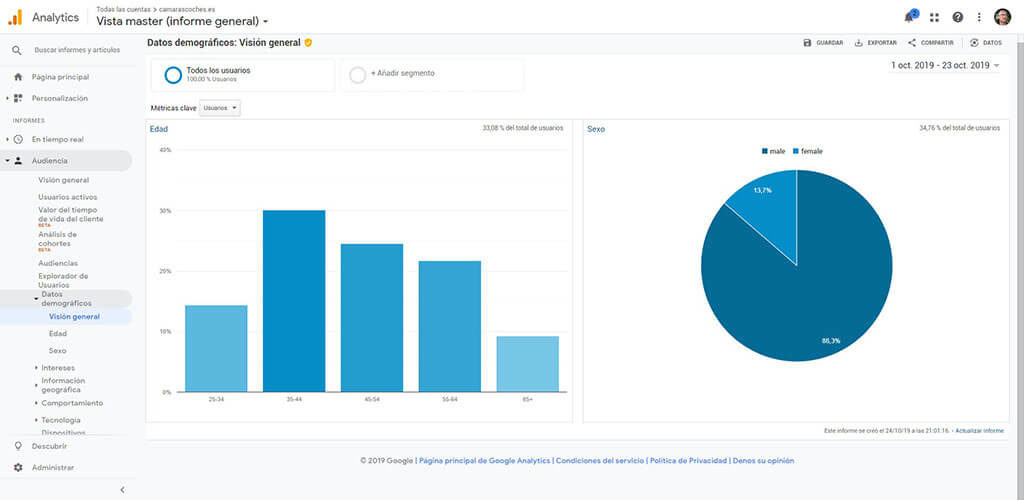
Task: Expand the Intereses submenu
Action: (36, 368)
